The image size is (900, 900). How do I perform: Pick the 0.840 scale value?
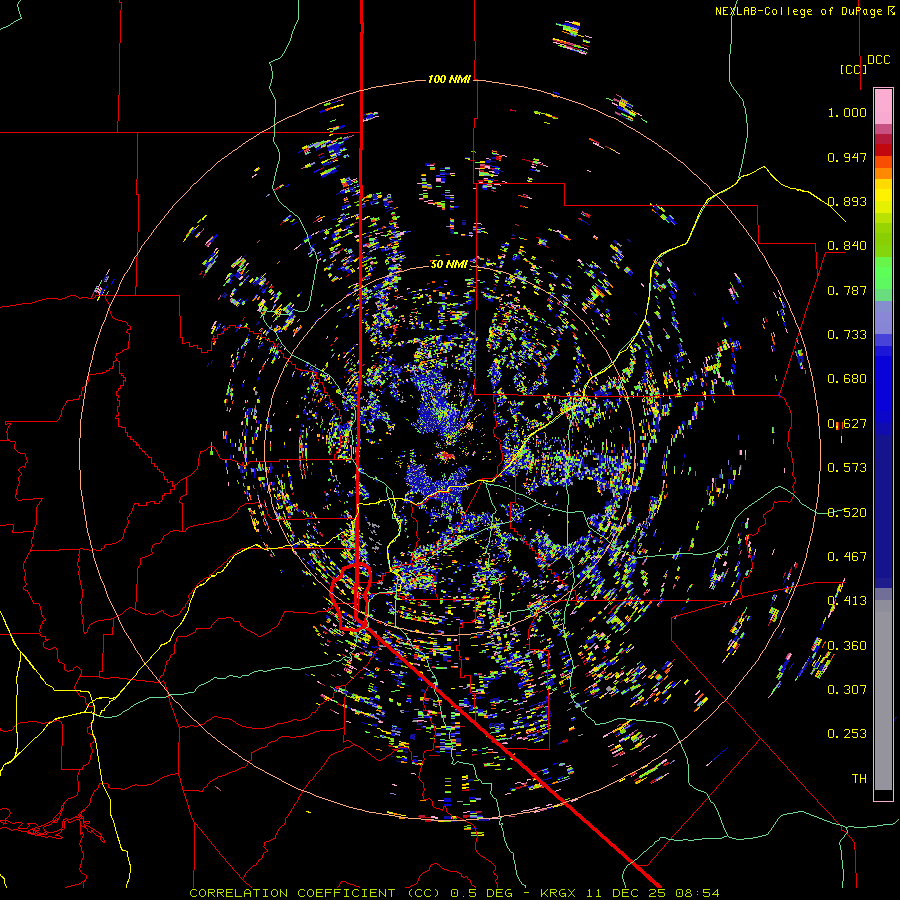pyautogui.click(x=847, y=246)
